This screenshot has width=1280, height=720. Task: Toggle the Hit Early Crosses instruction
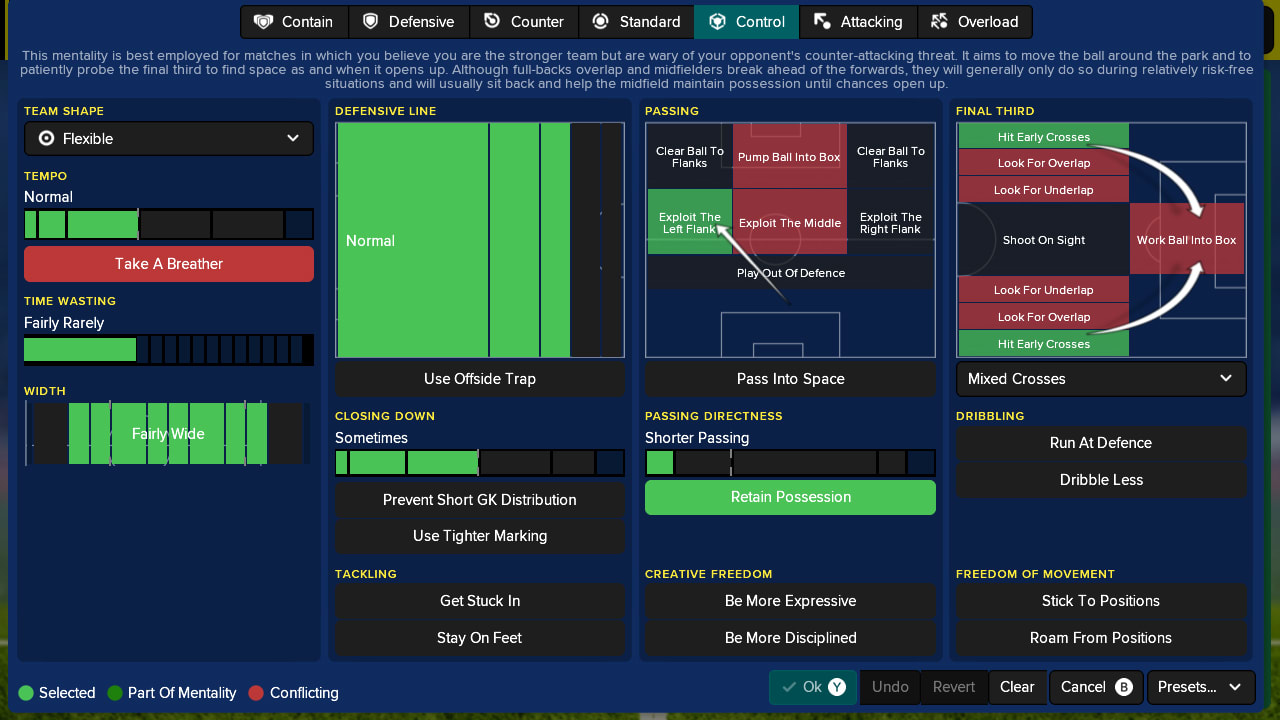point(1043,136)
